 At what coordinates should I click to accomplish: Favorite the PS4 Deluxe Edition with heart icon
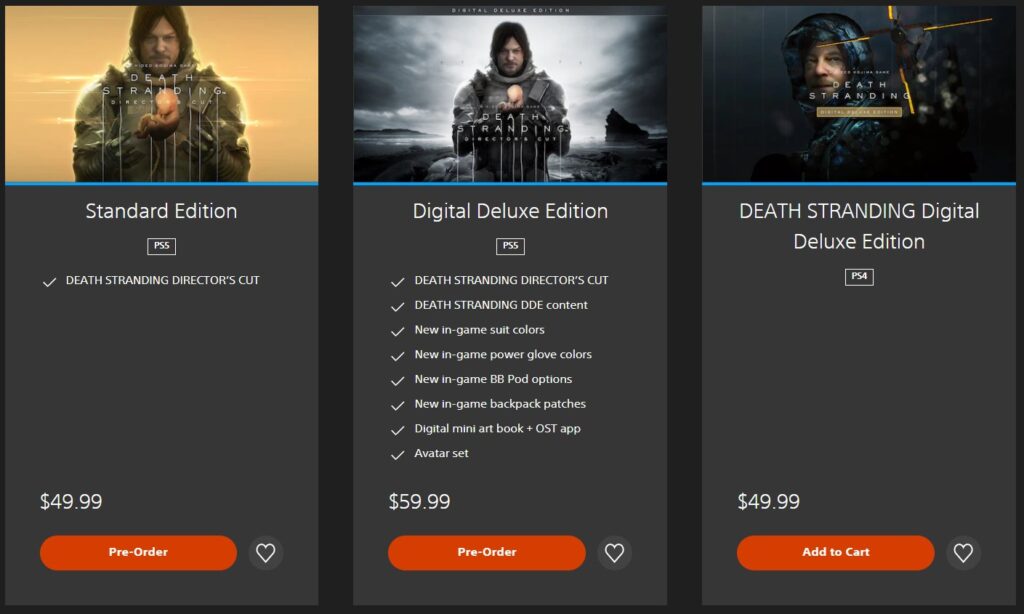pos(963,552)
